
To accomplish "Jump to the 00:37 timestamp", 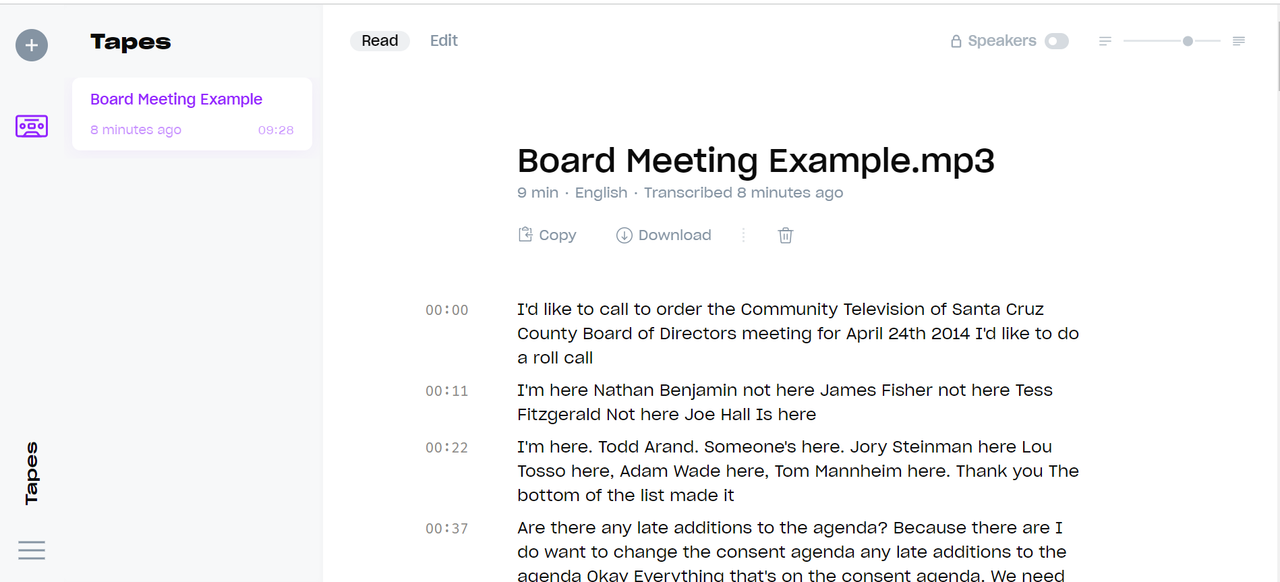I will (x=447, y=528).
